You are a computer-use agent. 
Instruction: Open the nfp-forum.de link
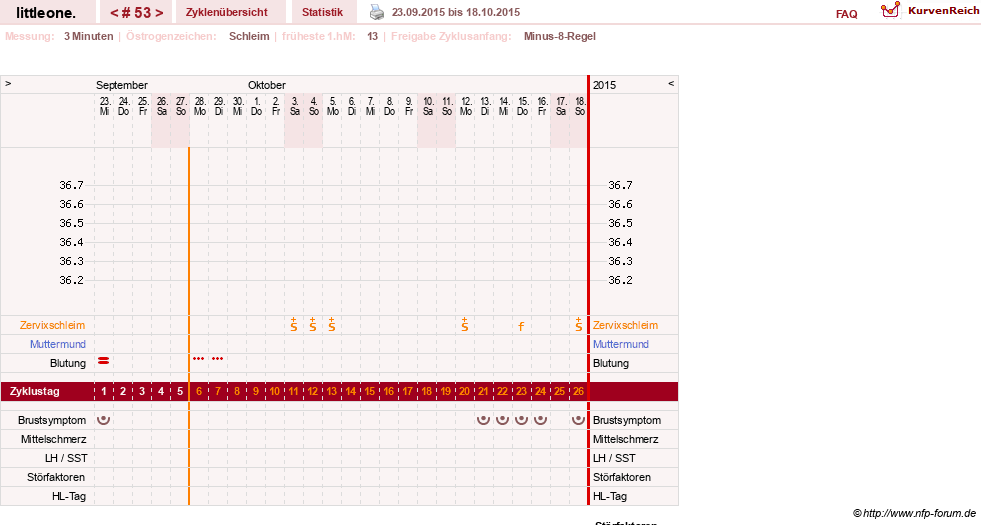915,513
